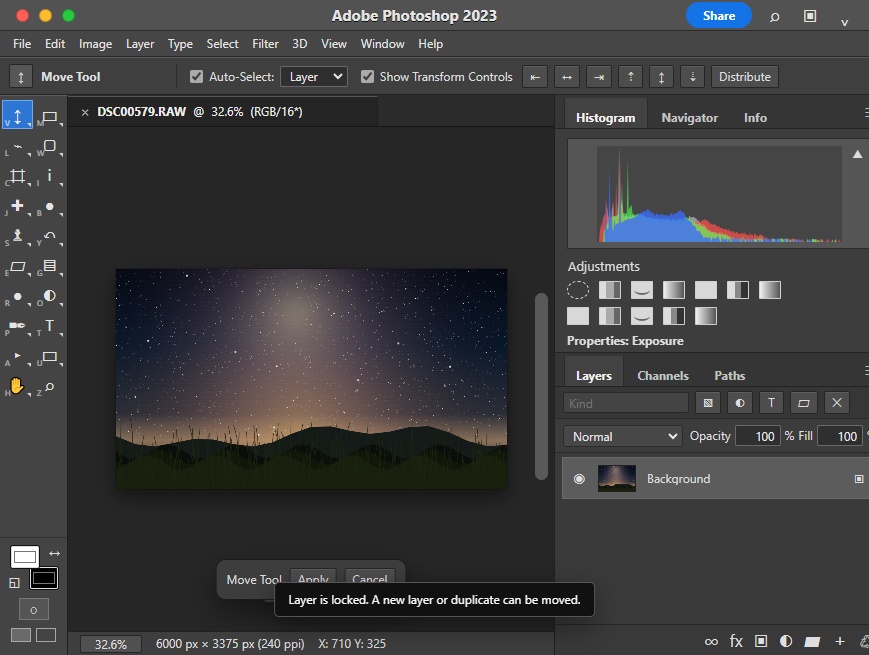Select the Rectangle shape tool (U)

pyautogui.click(x=49, y=356)
